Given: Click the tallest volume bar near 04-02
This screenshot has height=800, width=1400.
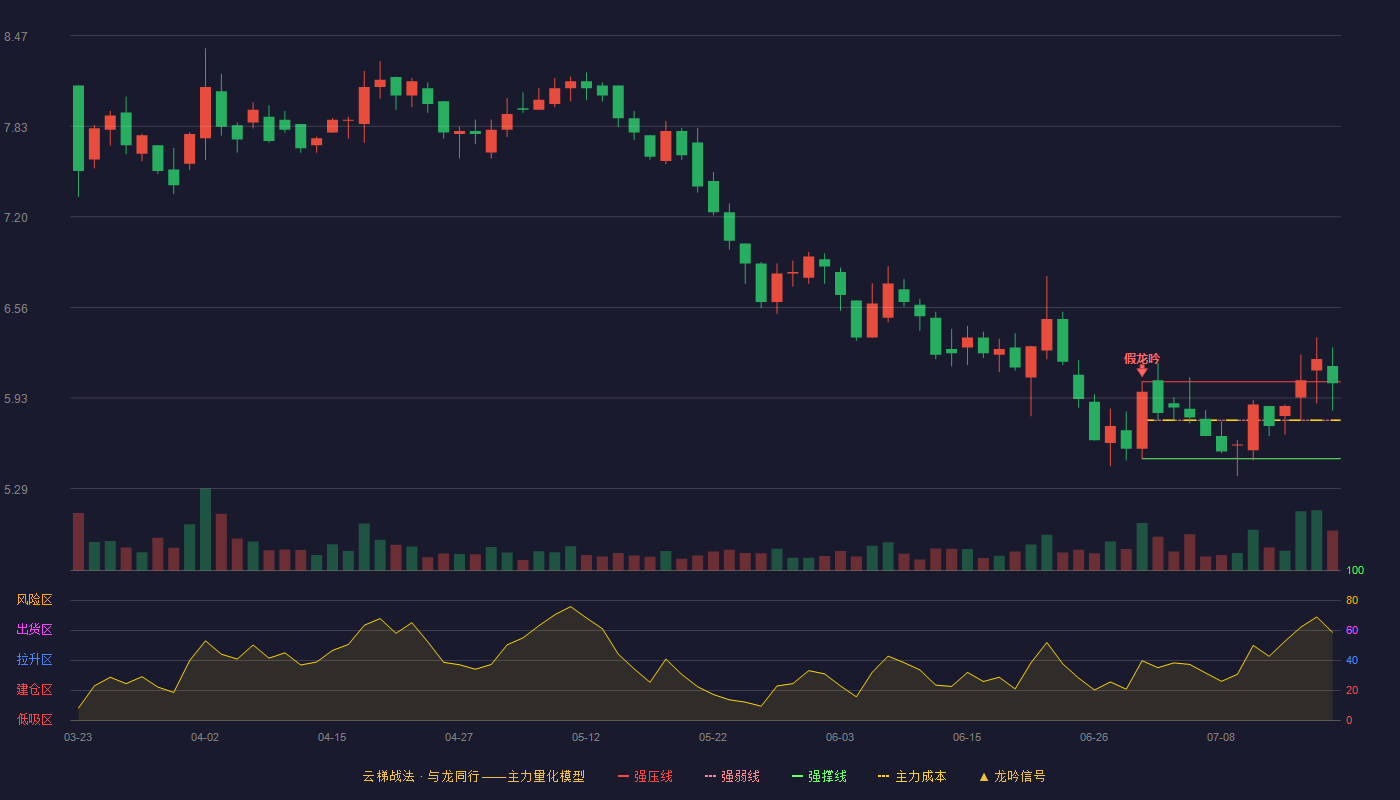Looking at the screenshot, I should pos(205,529).
